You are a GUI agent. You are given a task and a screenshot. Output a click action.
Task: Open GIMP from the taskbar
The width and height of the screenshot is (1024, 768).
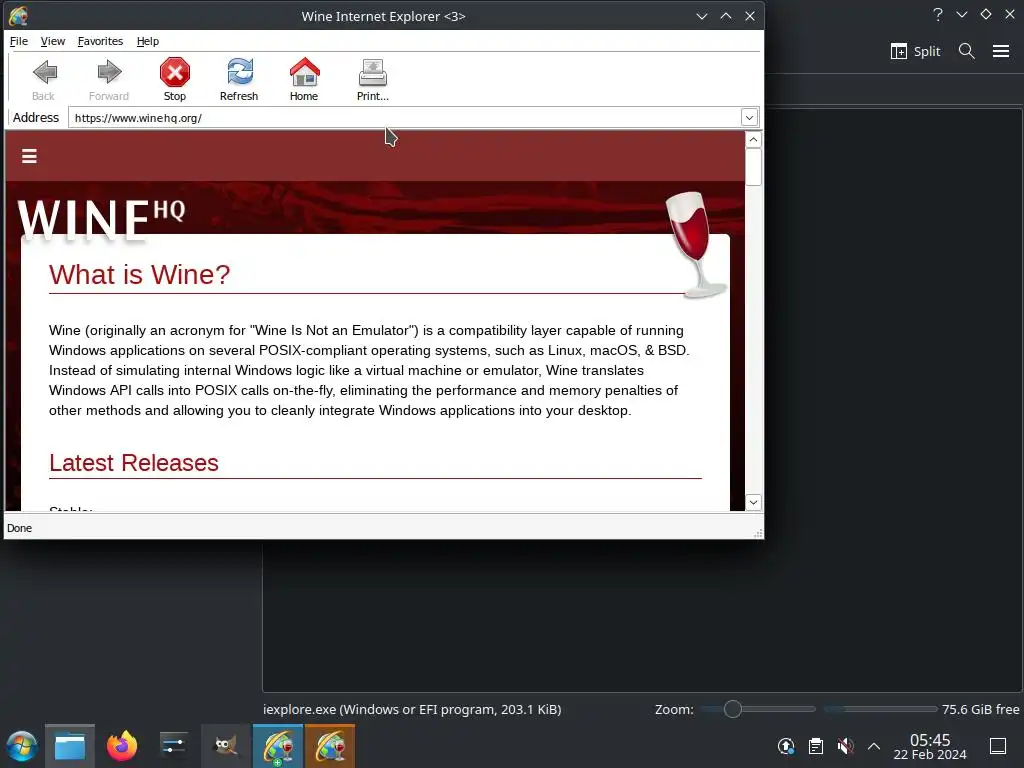(226, 746)
